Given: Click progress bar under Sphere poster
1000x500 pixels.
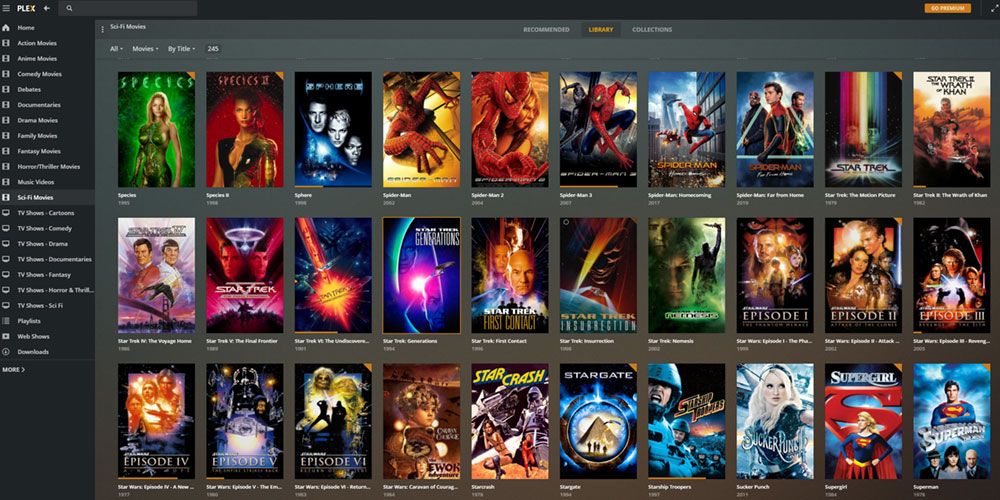Looking at the screenshot, I should tap(333, 187).
